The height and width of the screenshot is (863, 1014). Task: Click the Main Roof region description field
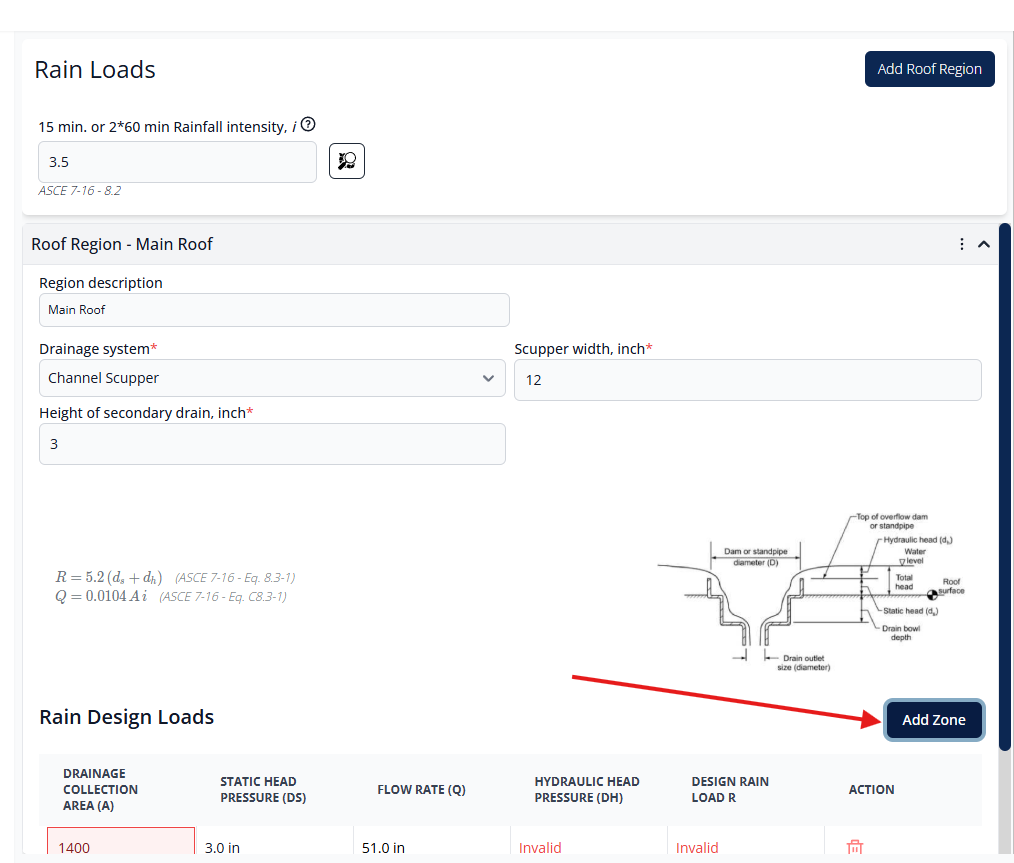pyautogui.click(x=274, y=309)
